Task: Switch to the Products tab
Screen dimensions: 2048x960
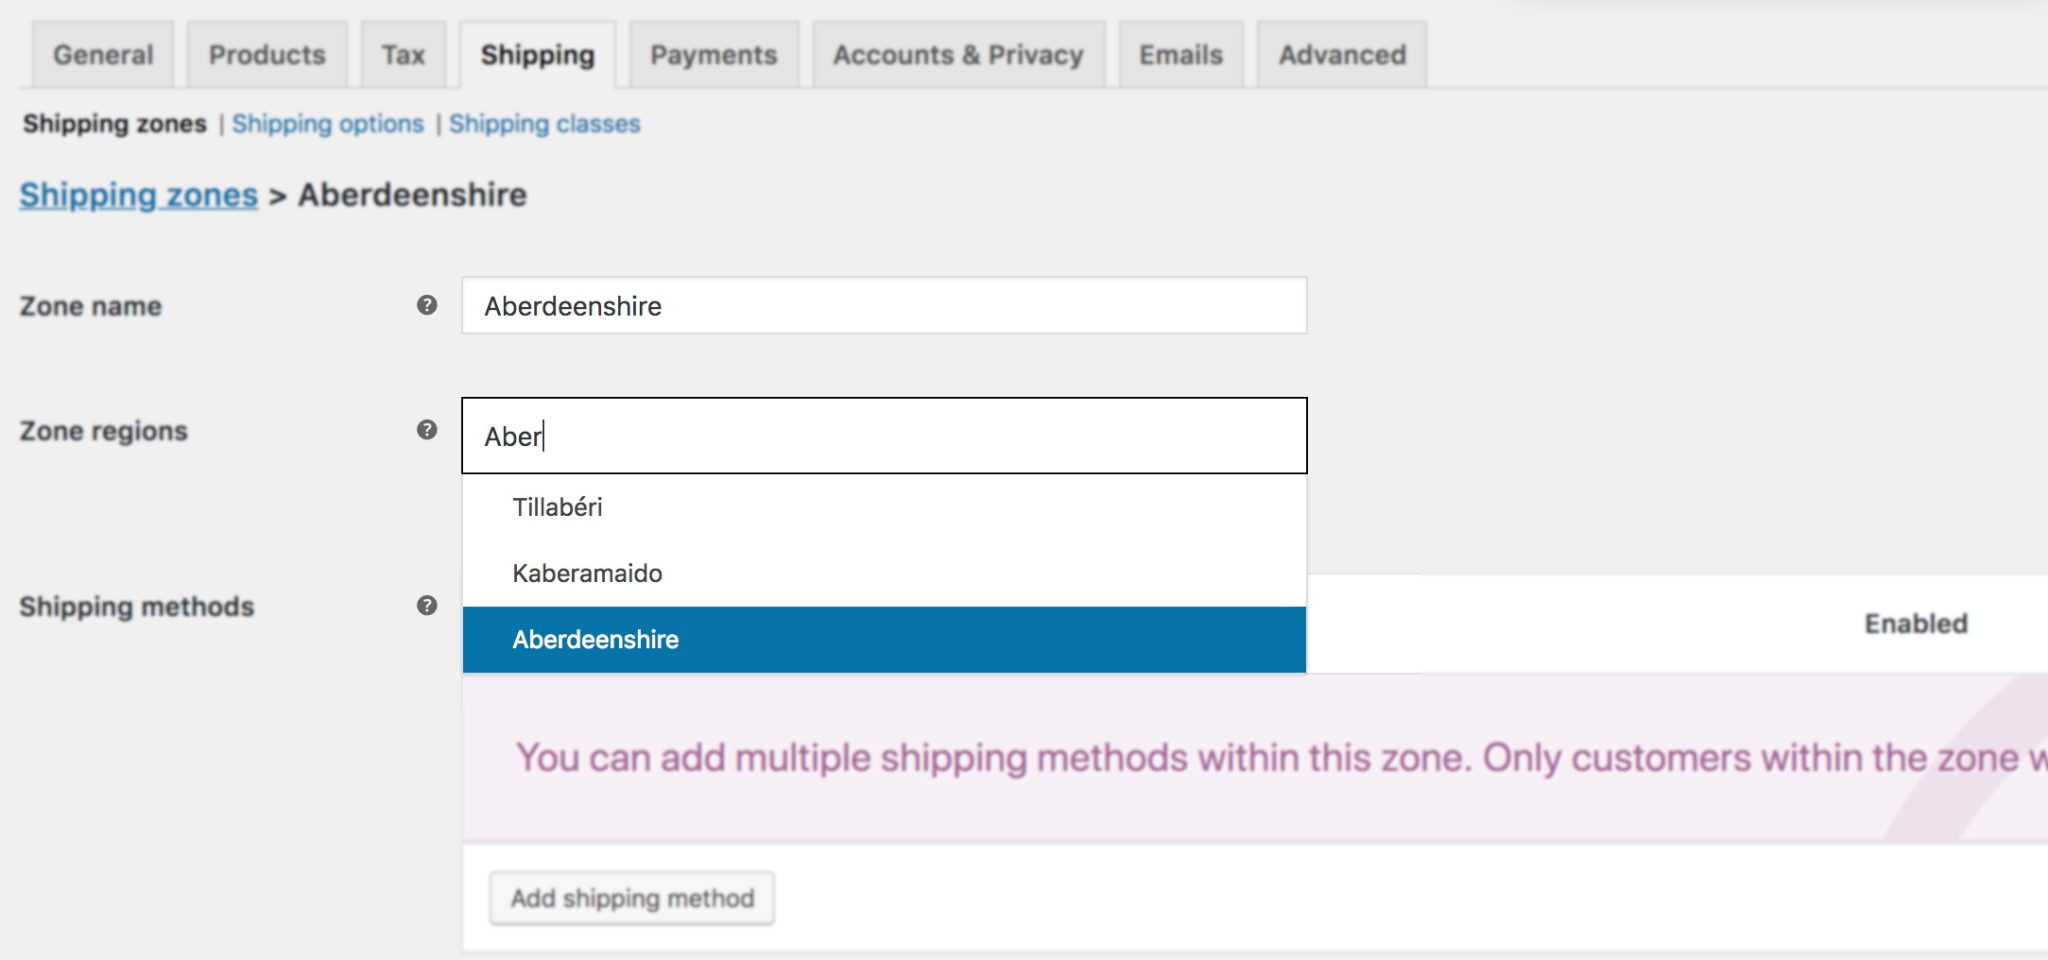Action: pyautogui.click(x=266, y=55)
